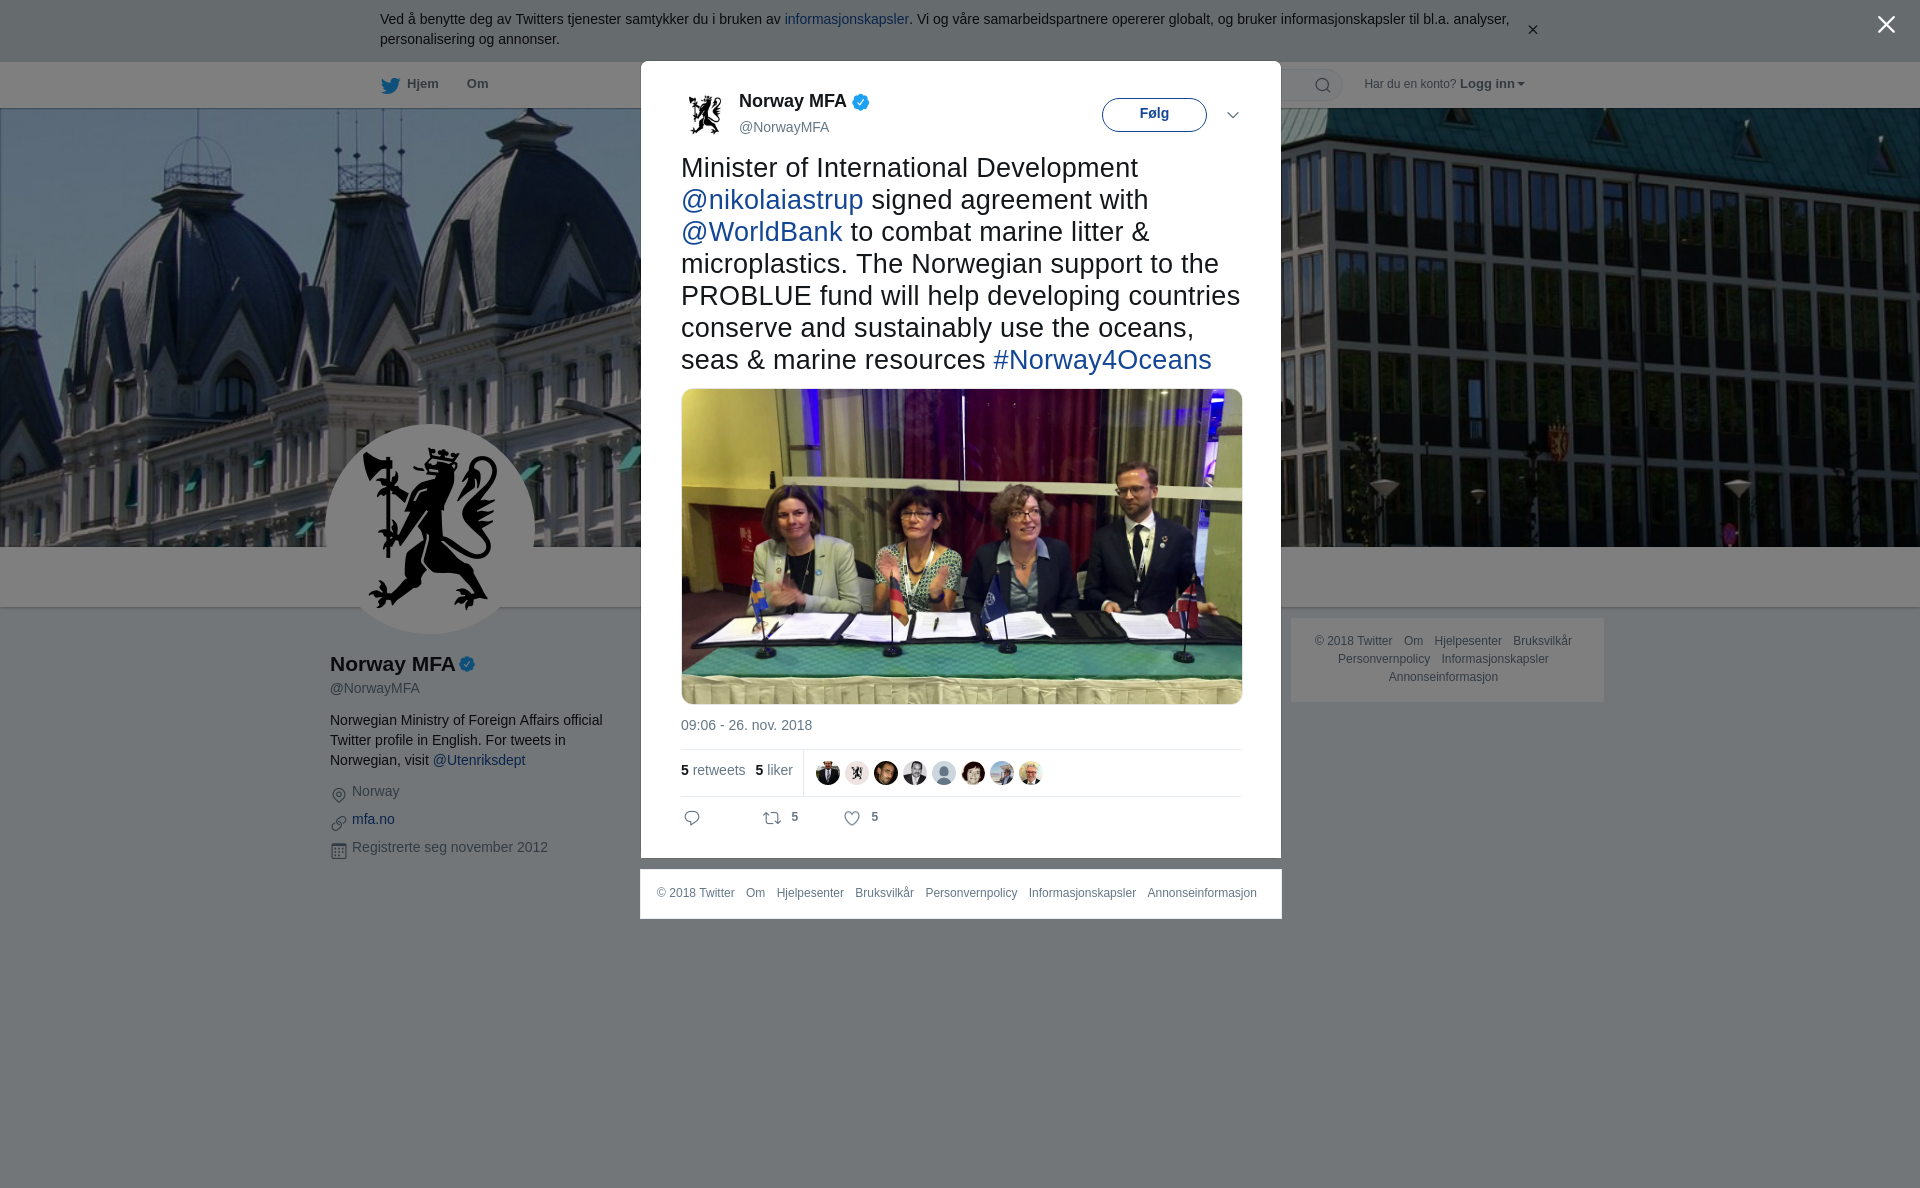This screenshot has width=1920, height=1188.
Task: Retweet the Norway MFA tweet
Action: [772, 818]
